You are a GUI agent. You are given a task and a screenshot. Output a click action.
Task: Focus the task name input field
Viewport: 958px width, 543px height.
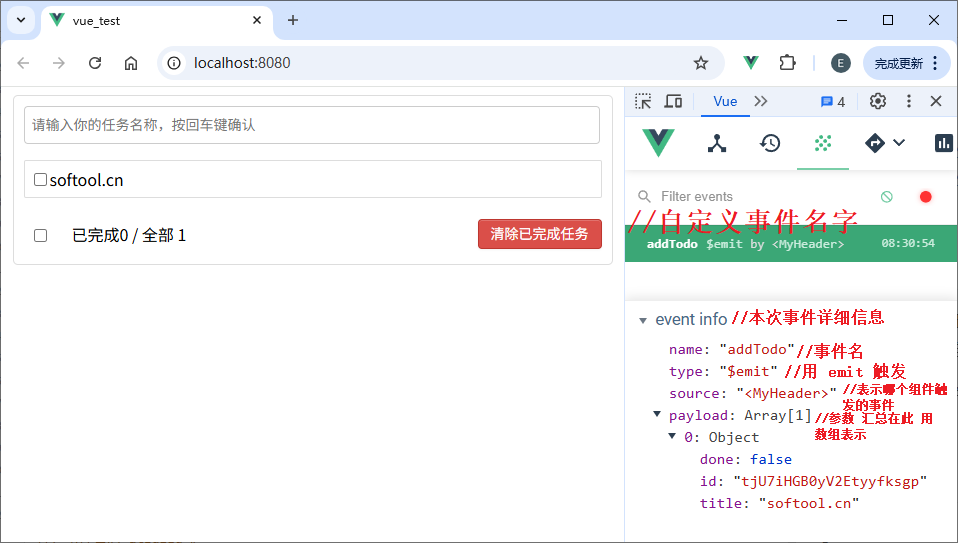311,125
